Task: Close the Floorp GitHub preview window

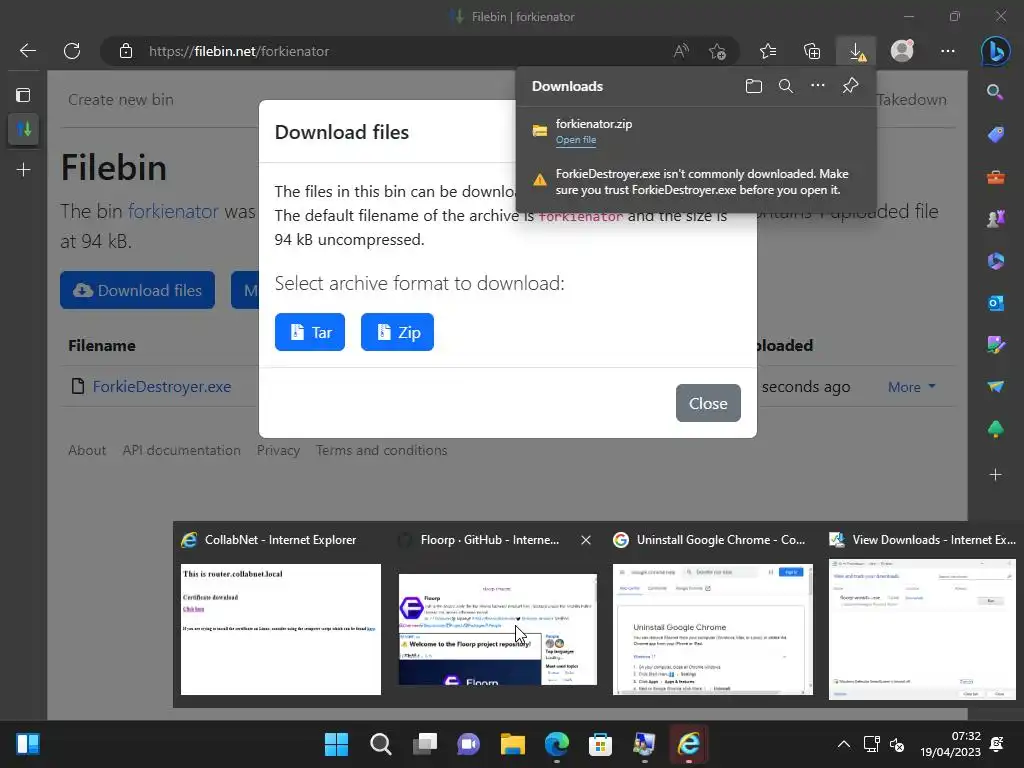Action: 586,540
